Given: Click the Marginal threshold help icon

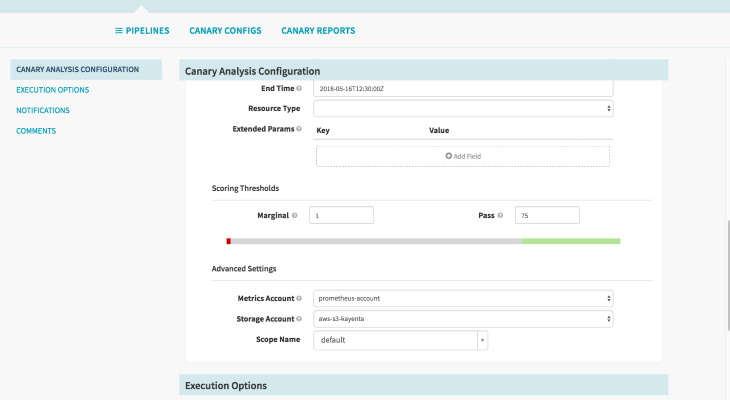Looking at the screenshot, I should click(x=295, y=215).
